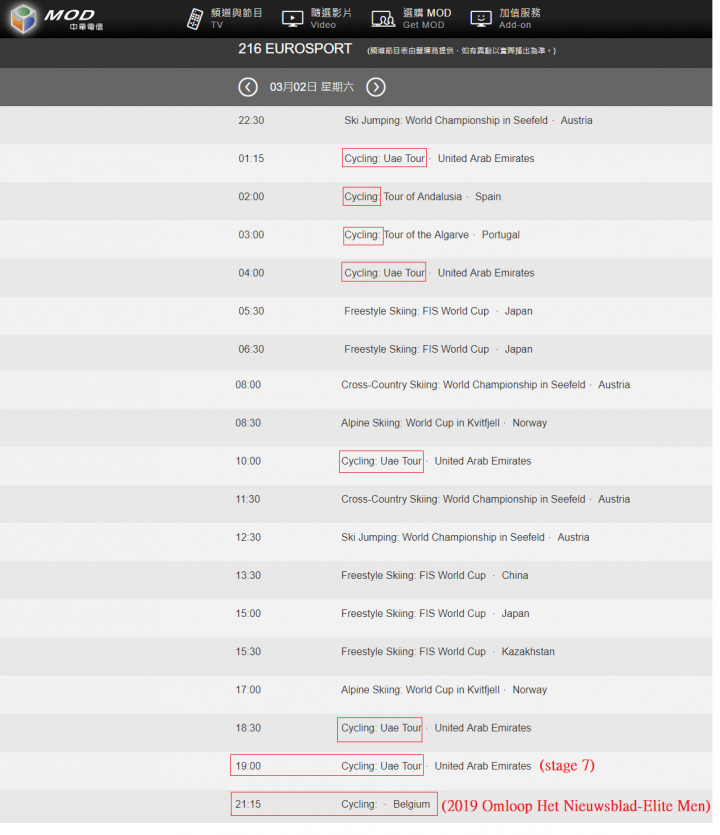Click the TV remote control icon

point(195,19)
